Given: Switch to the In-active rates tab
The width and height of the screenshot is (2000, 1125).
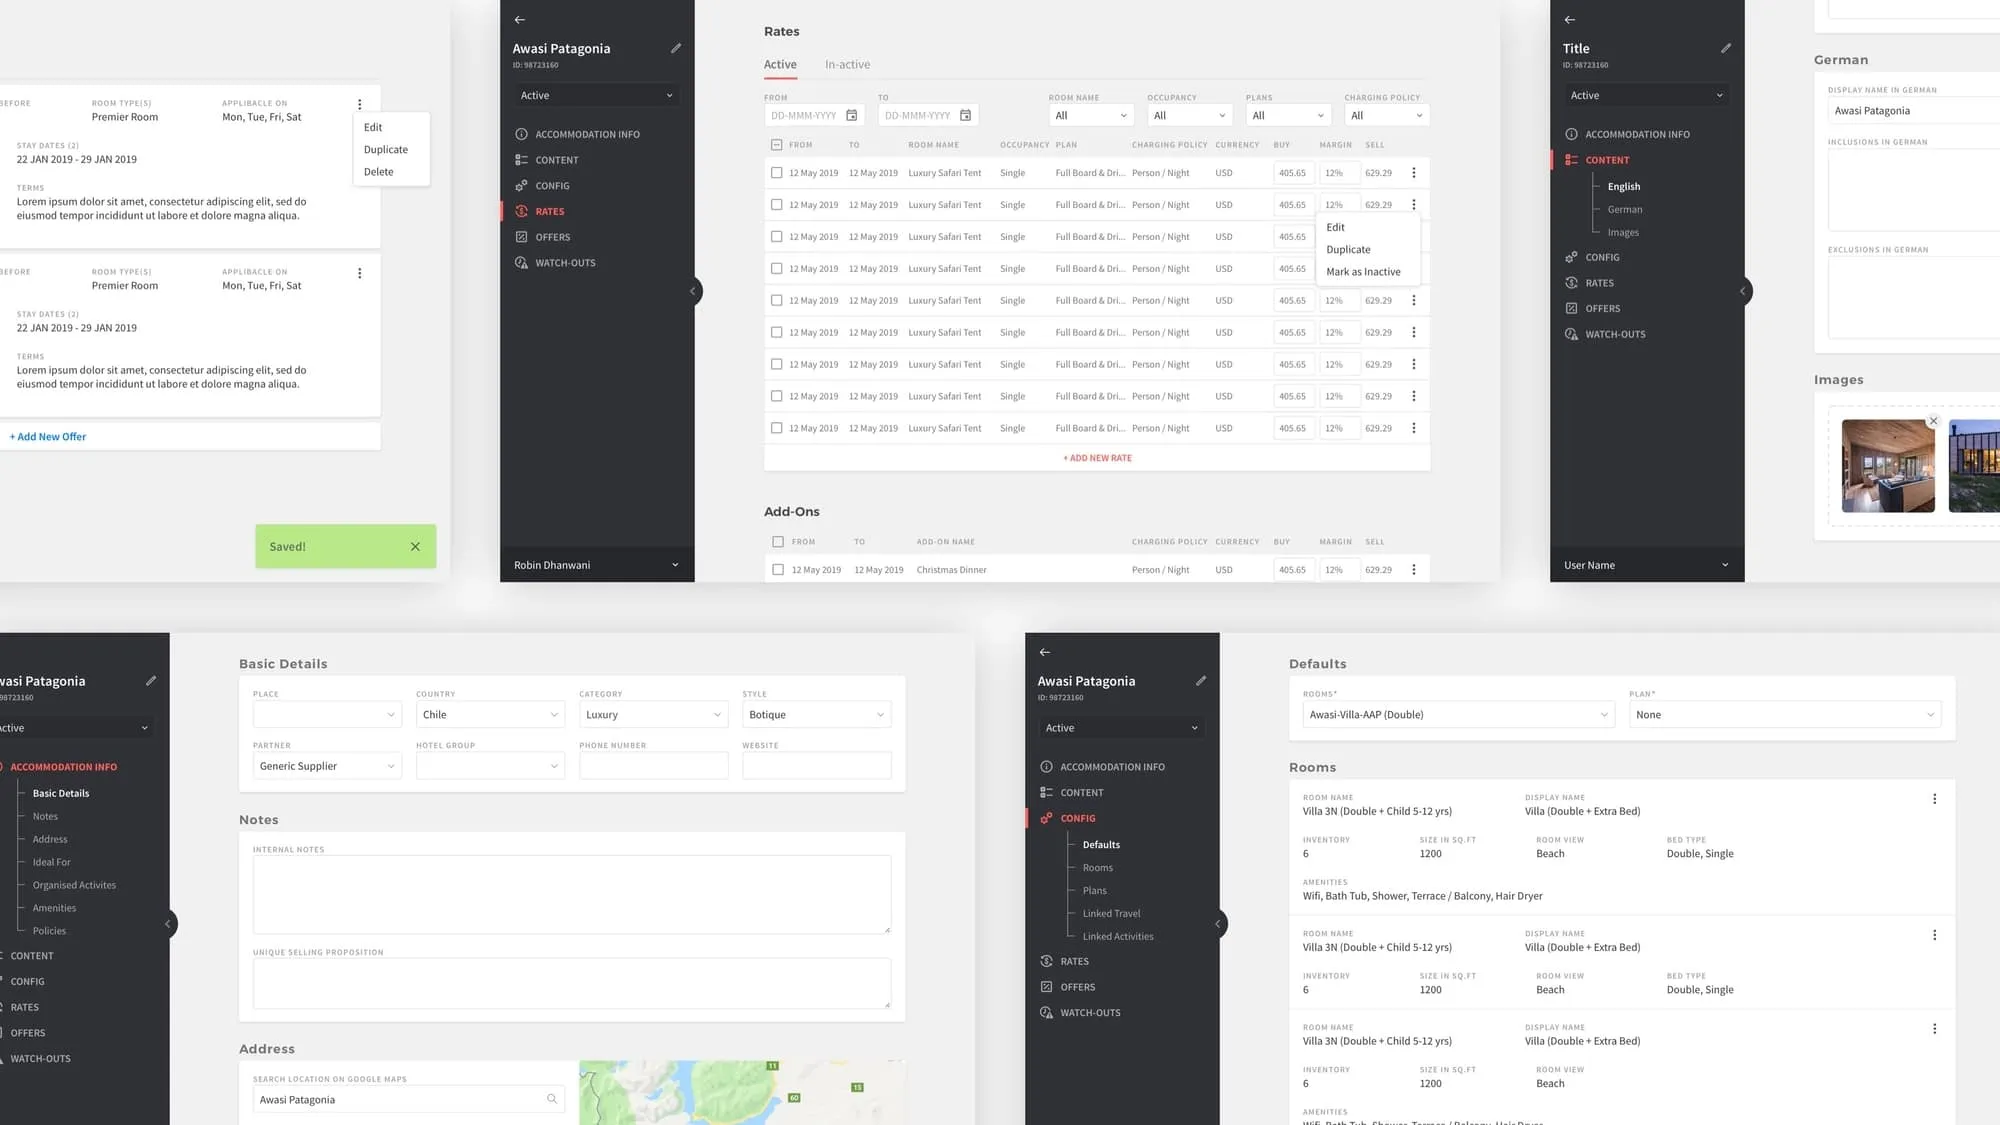Looking at the screenshot, I should (847, 64).
